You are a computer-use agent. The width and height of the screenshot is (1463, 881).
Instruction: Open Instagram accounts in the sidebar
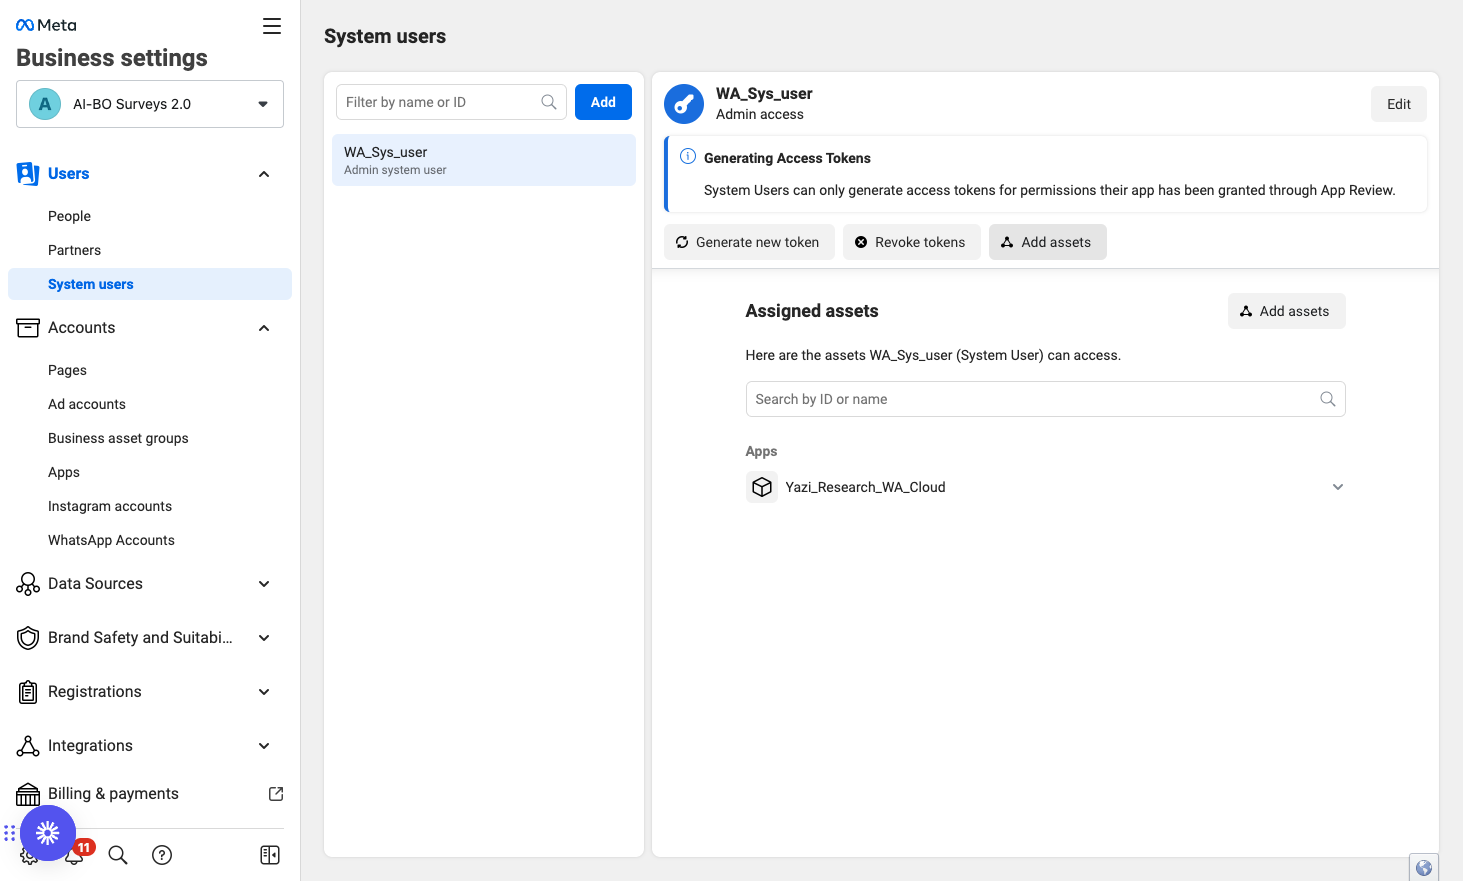(110, 506)
